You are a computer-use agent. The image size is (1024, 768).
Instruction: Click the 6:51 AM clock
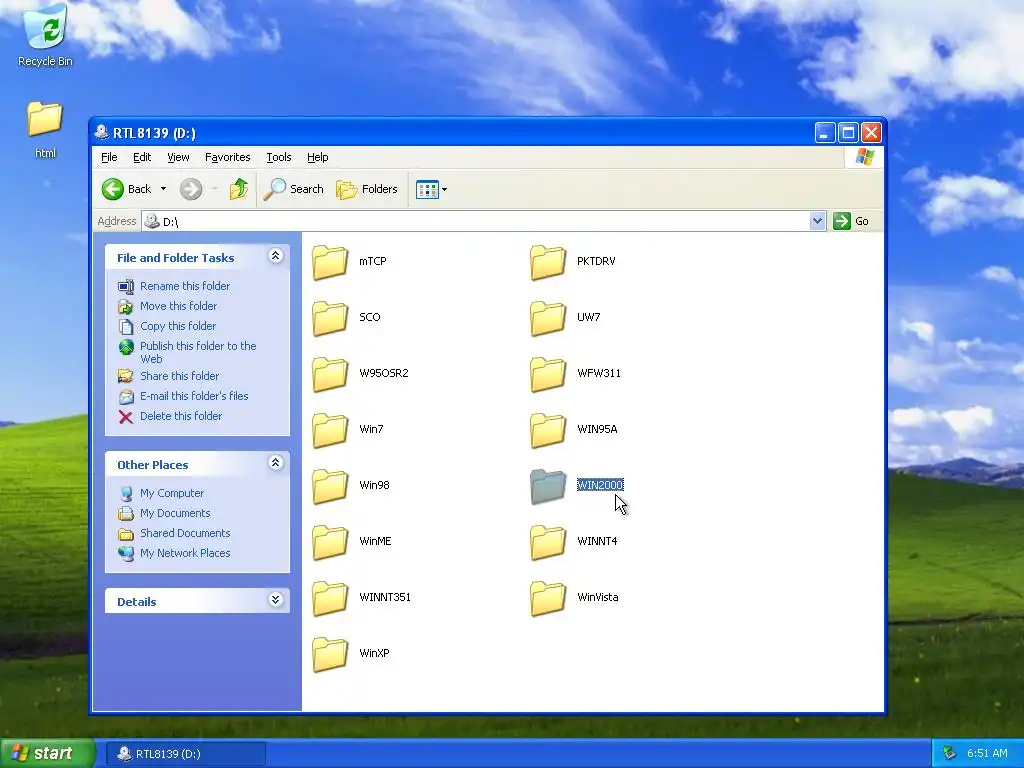[x=987, y=754]
